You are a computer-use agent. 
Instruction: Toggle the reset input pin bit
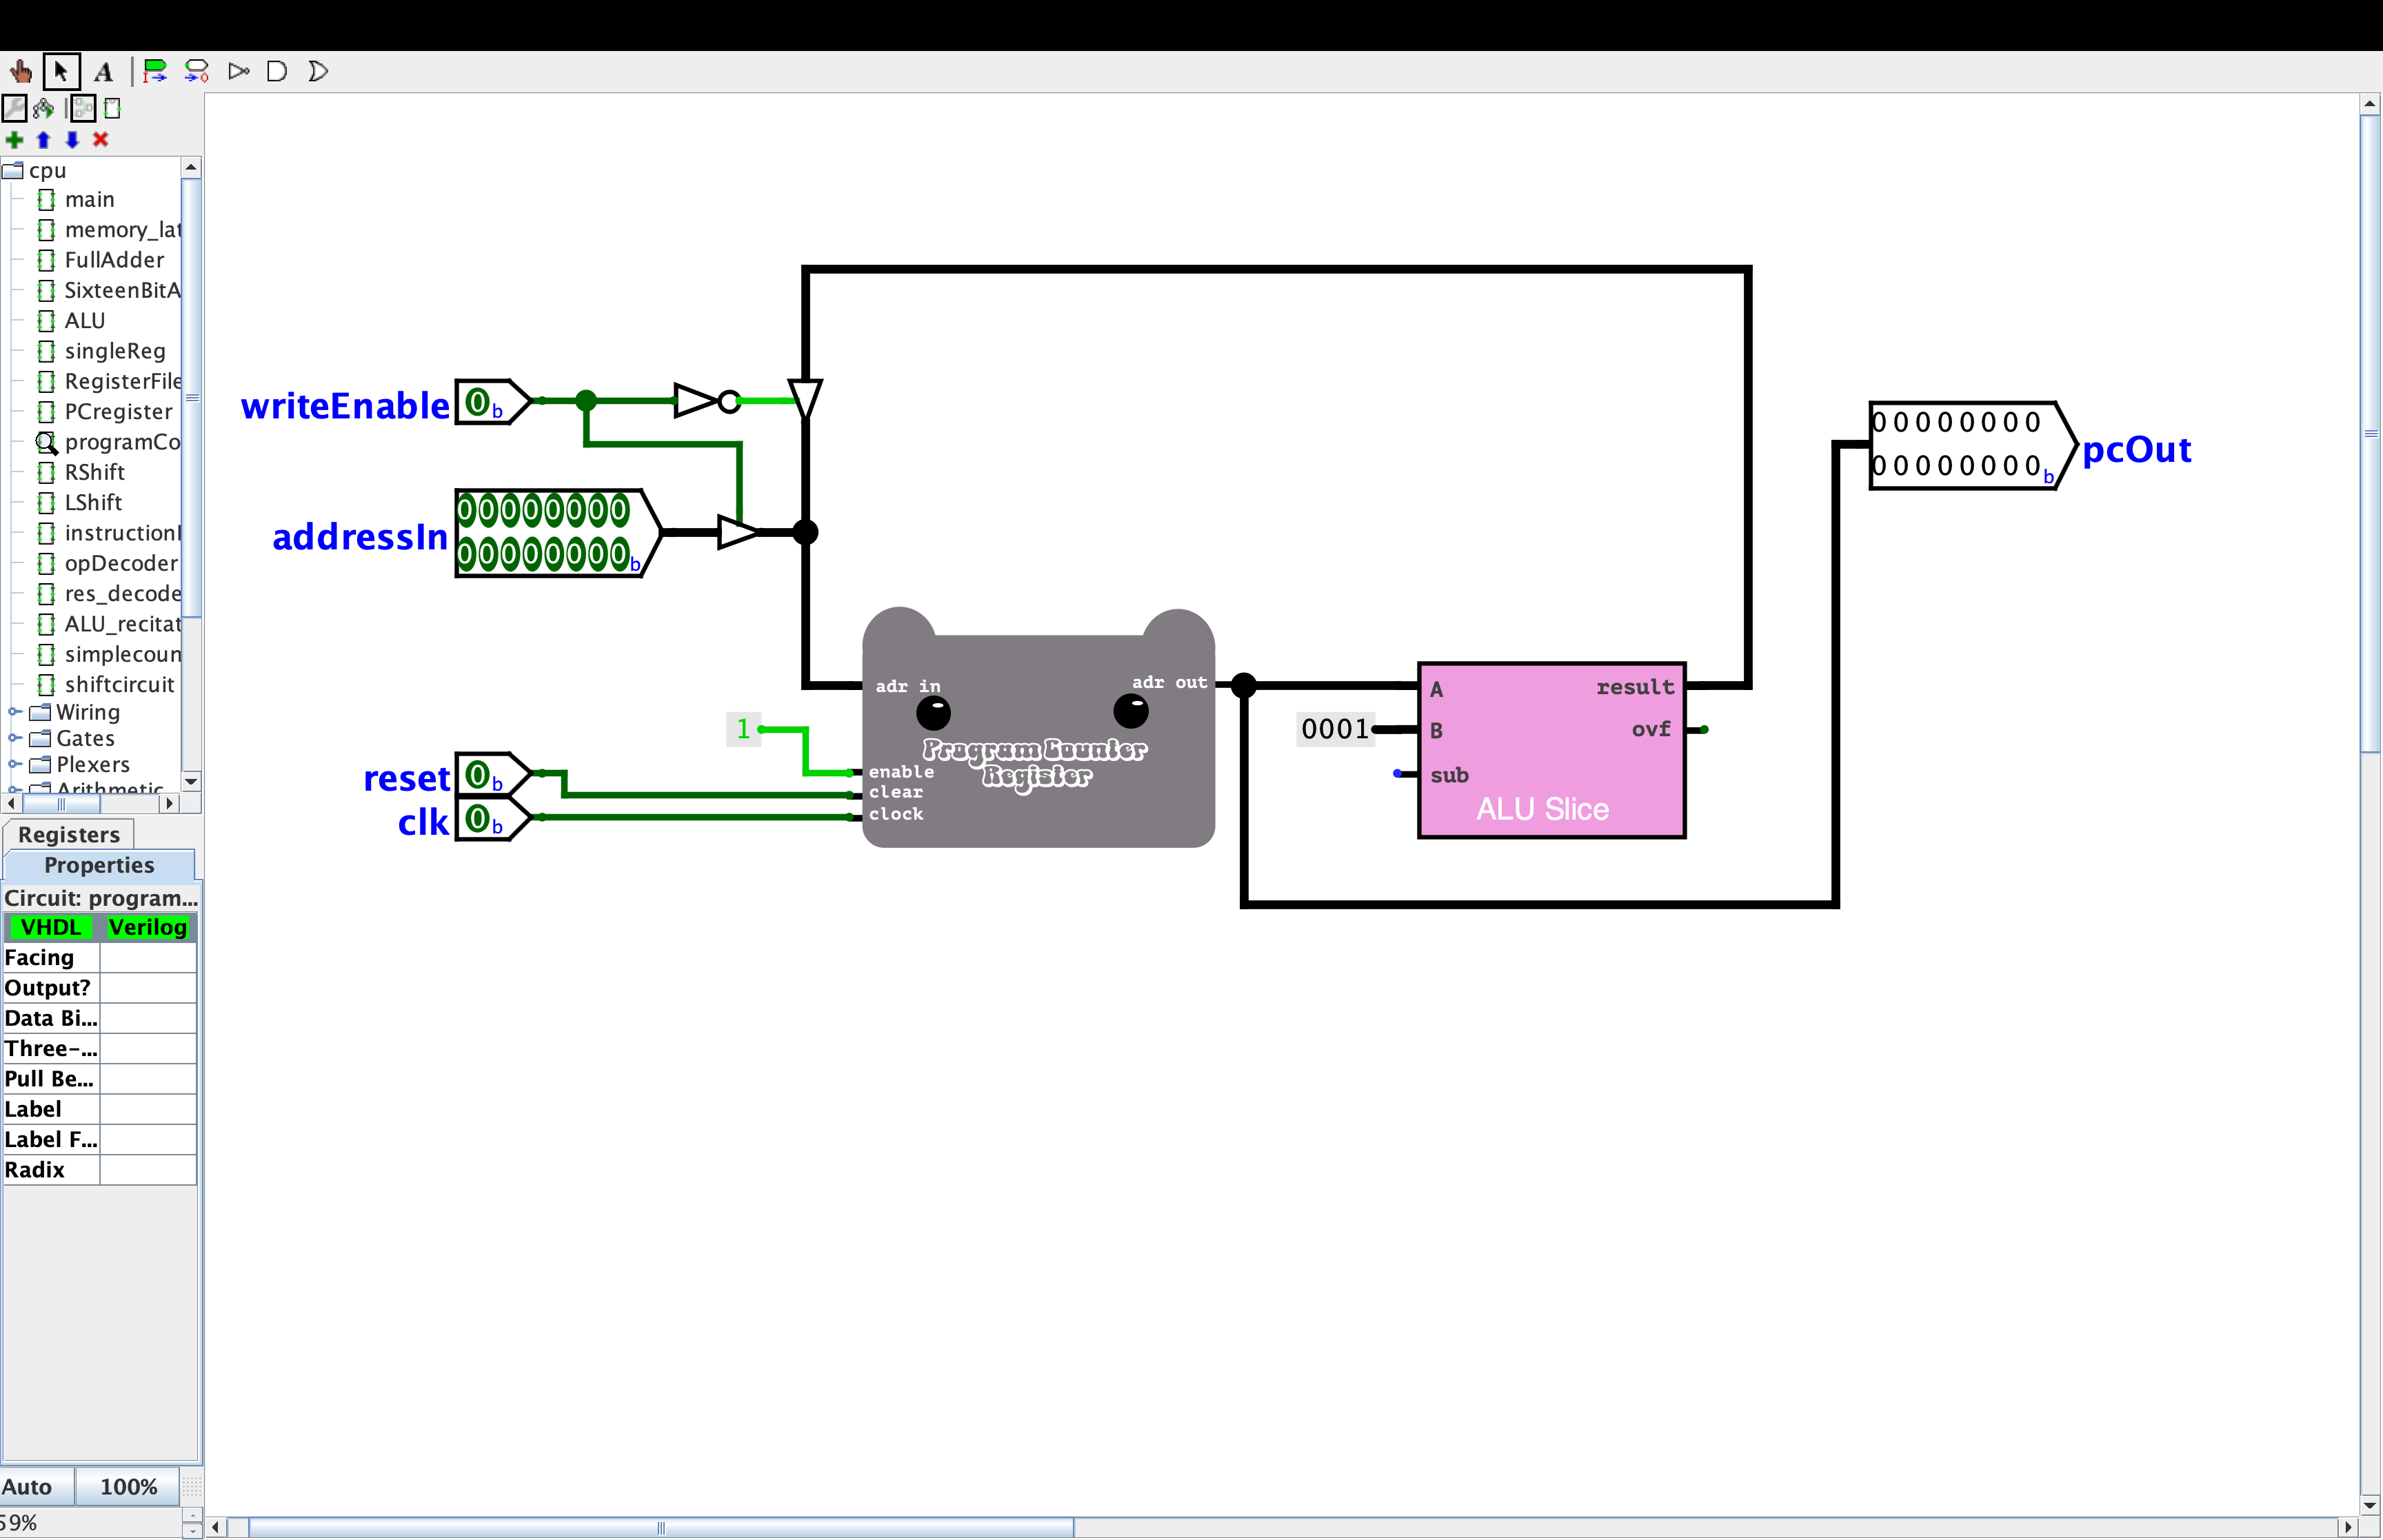(478, 775)
